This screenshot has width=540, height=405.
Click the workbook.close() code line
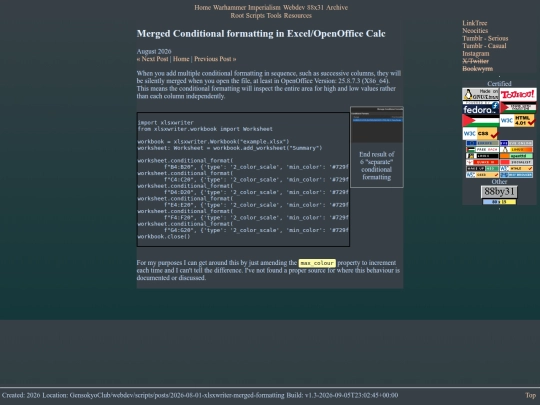point(164,237)
